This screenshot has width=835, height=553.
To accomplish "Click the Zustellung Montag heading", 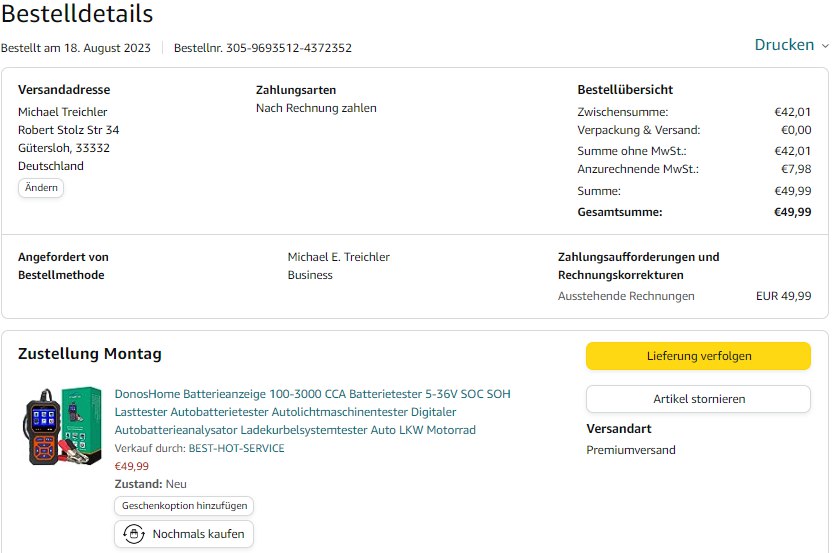I will pyautogui.click(x=89, y=354).
